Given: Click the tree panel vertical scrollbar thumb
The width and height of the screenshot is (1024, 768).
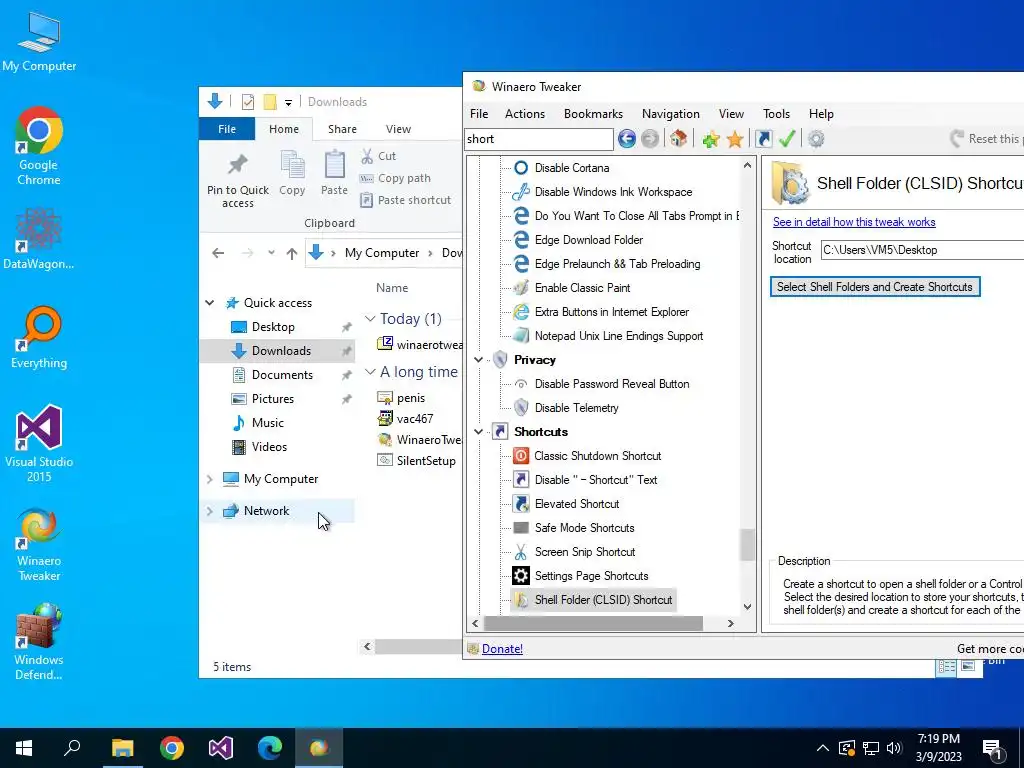Looking at the screenshot, I should coord(747,545).
